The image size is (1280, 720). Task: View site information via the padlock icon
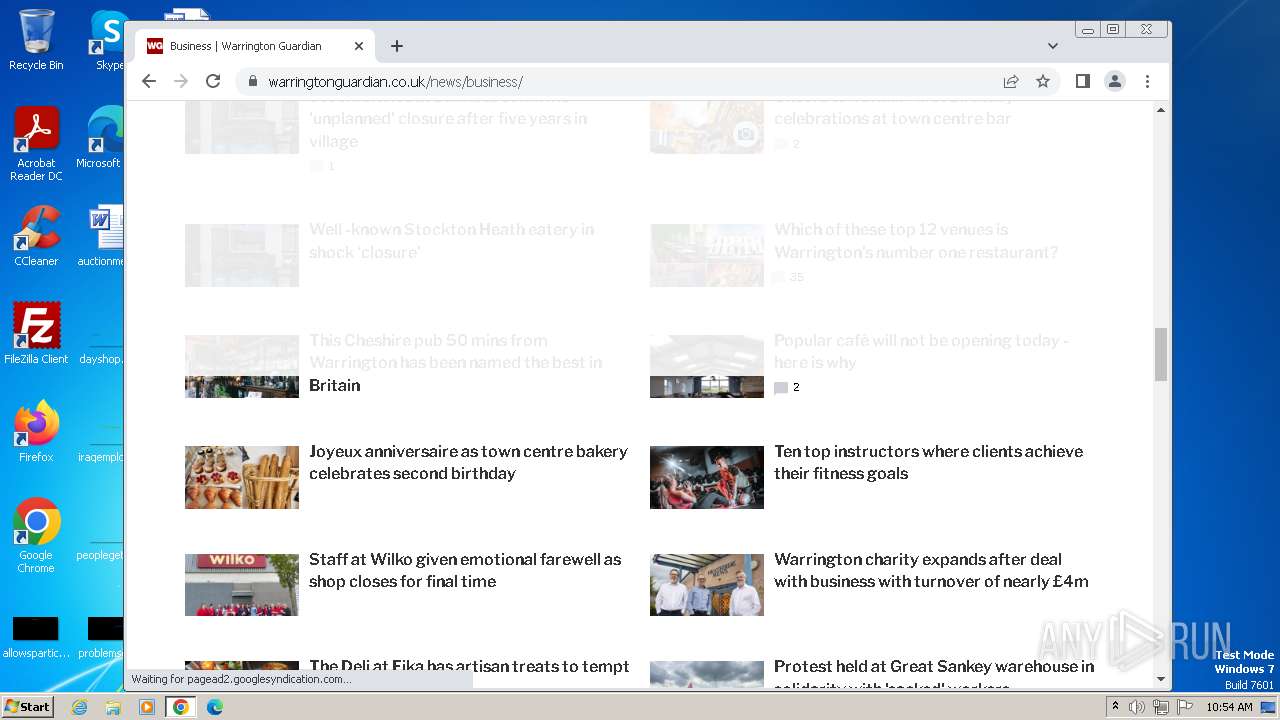tap(252, 82)
